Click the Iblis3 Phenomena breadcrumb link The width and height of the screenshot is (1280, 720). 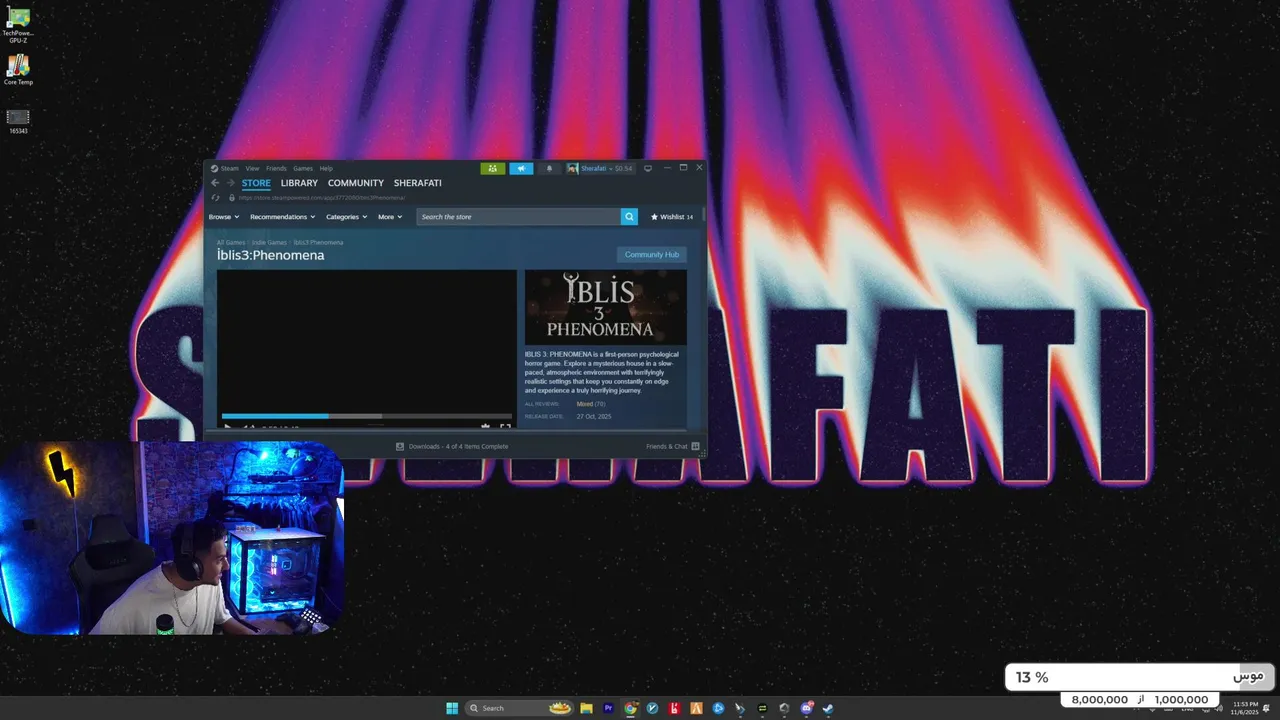(x=318, y=242)
